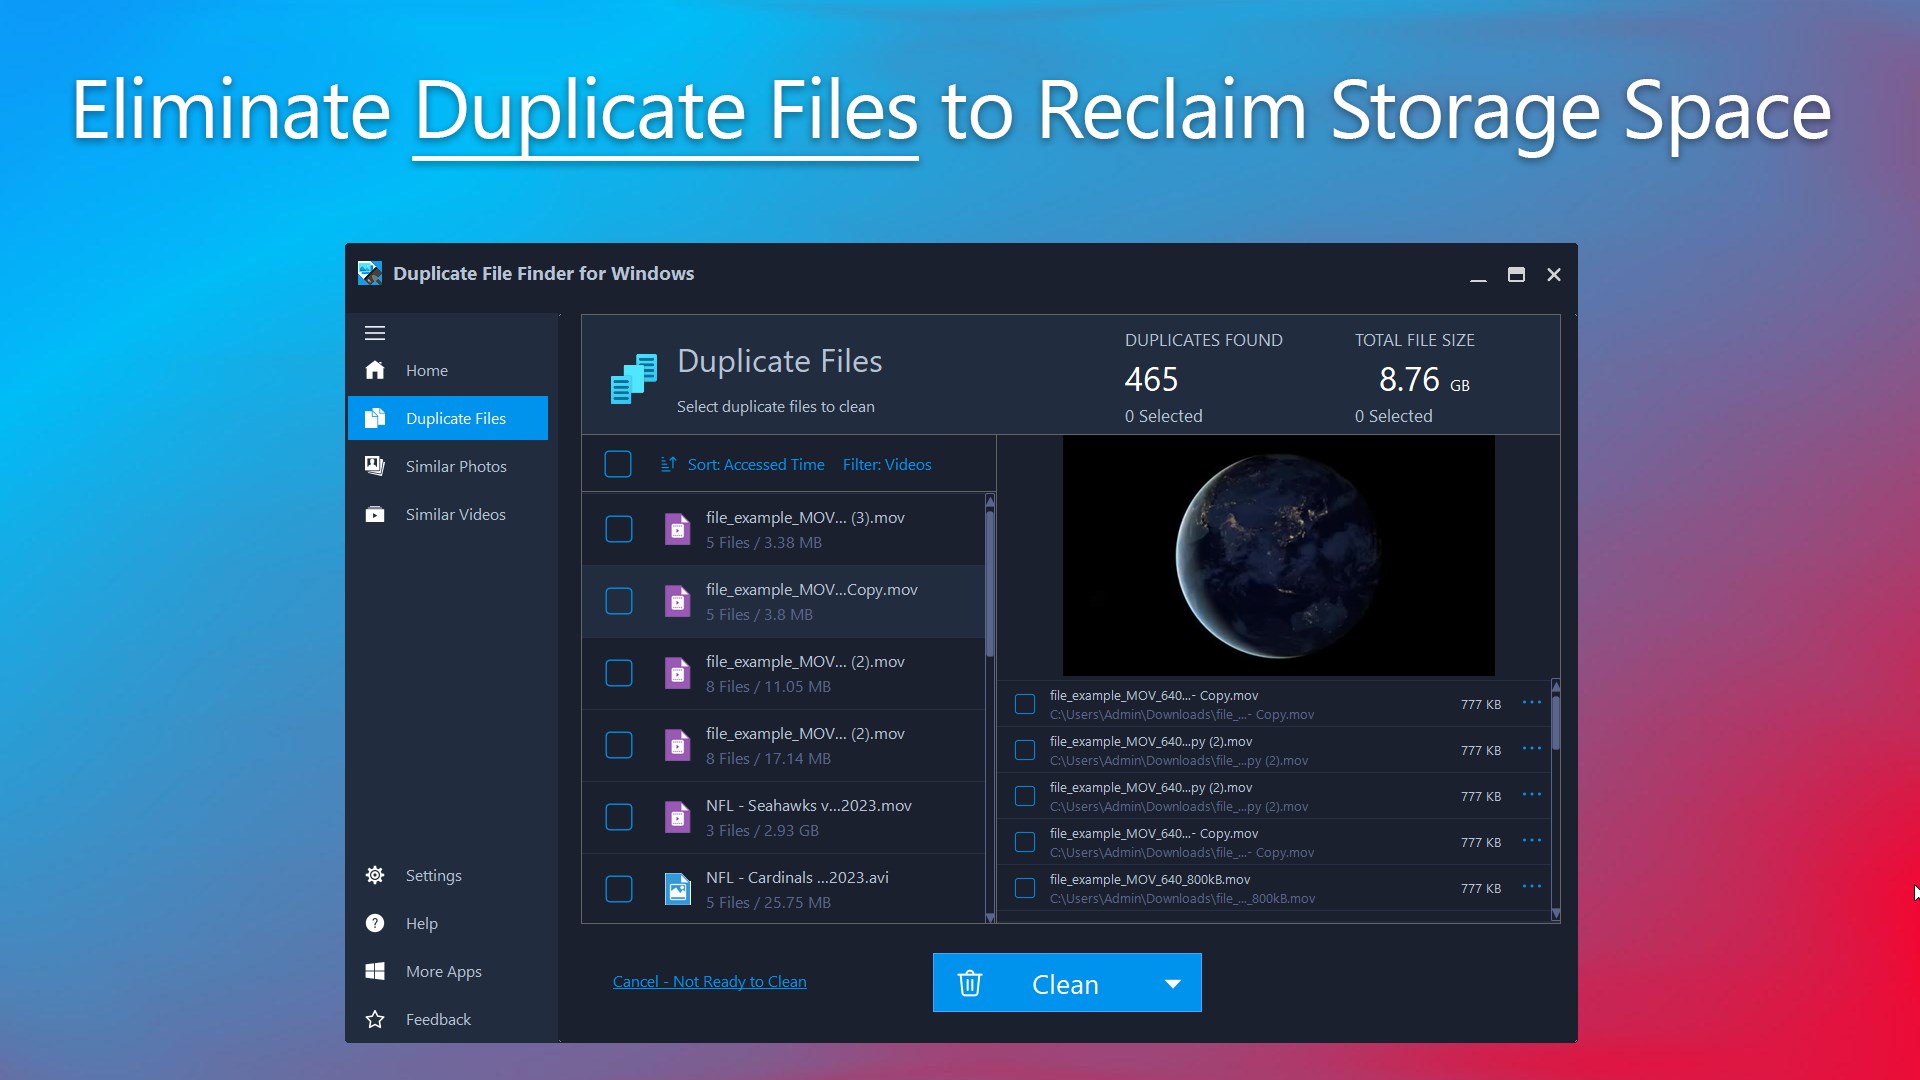Open Similar Photos from the sidebar
1920x1080 pixels.
(455, 466)
